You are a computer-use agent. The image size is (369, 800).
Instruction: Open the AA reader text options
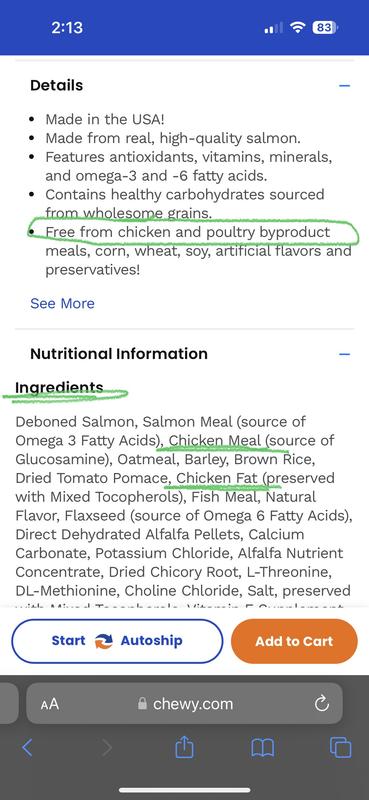tap(50, 705)
